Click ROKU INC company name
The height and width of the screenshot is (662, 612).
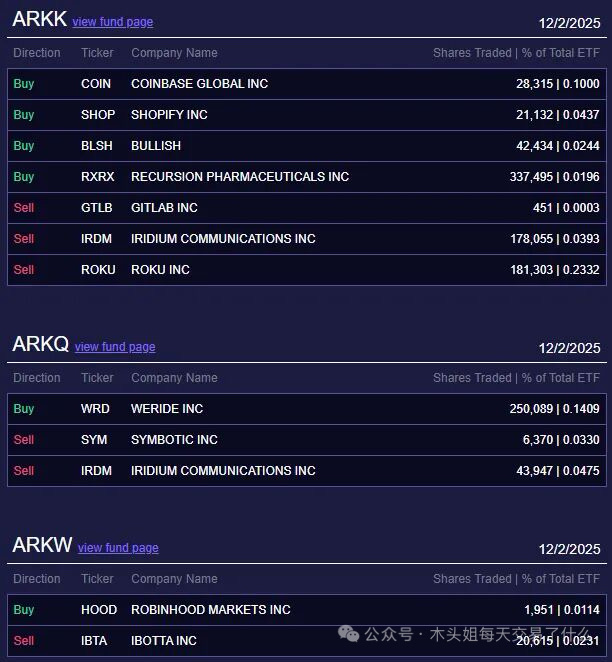(x=160, y=270)
